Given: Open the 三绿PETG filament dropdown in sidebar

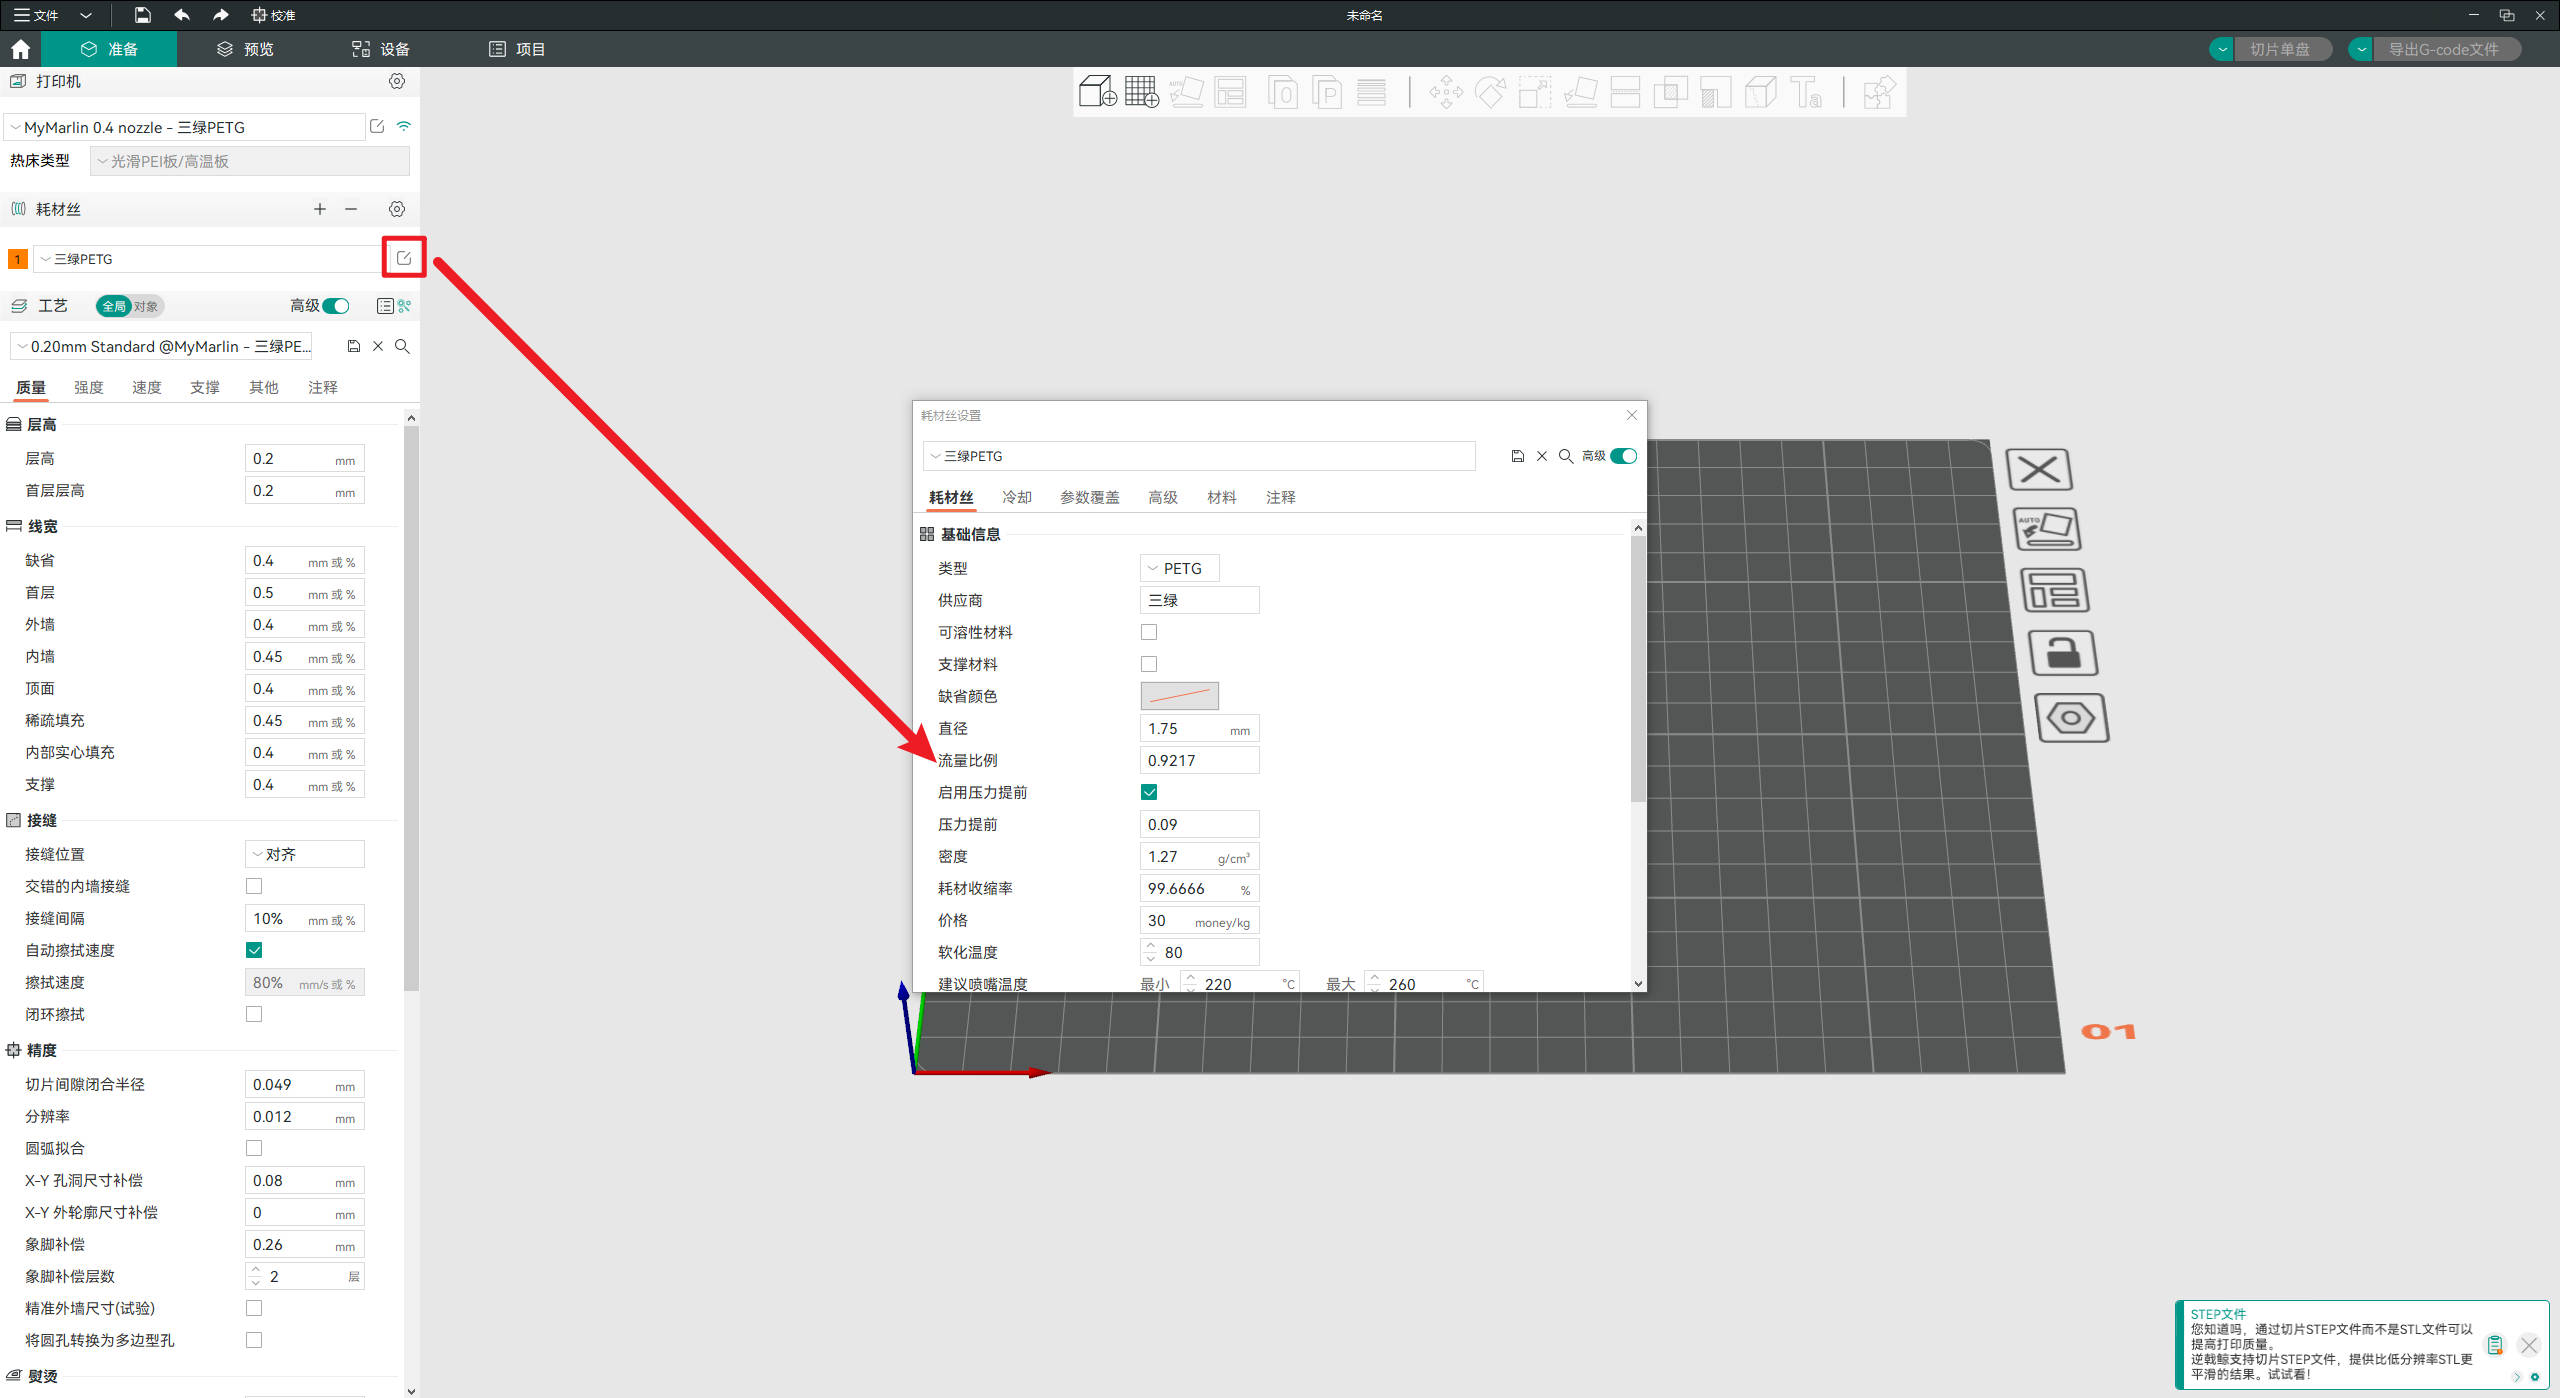Looking at the screenshot, I should pos(207,259).
